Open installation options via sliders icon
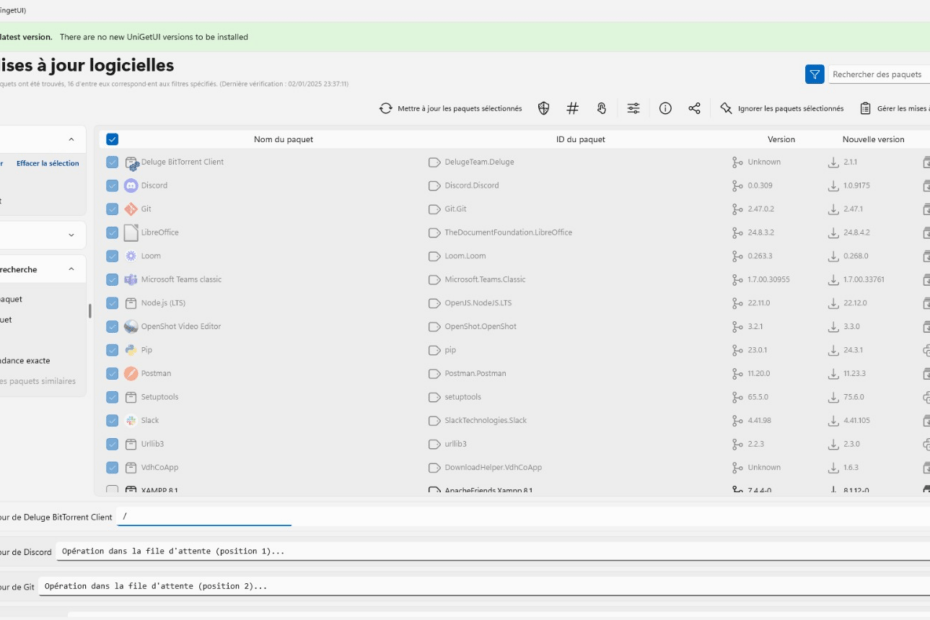The width and height of the screenshot is (930, 620). pyautogui.click(x=634, y=108)
